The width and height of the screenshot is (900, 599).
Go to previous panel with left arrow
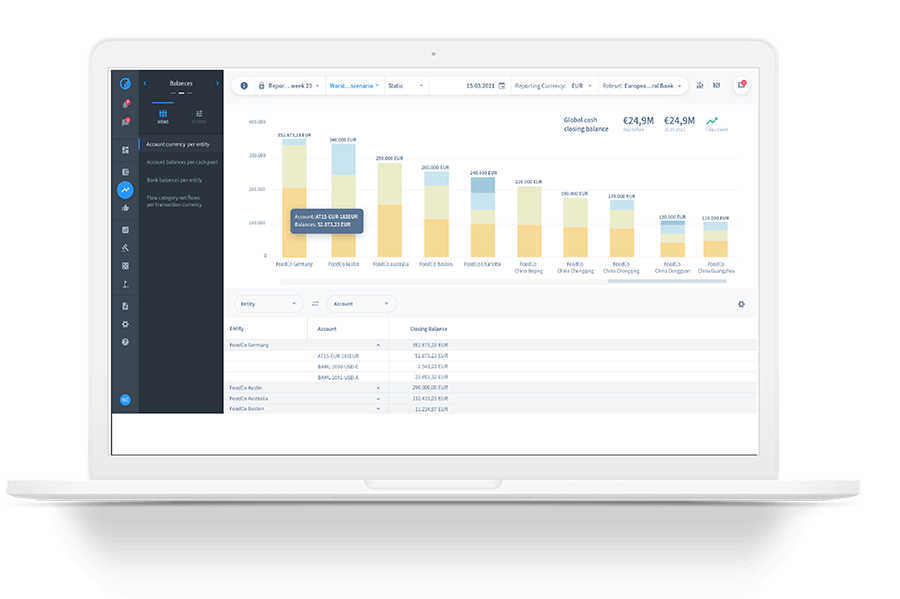(x=145, y=84)
